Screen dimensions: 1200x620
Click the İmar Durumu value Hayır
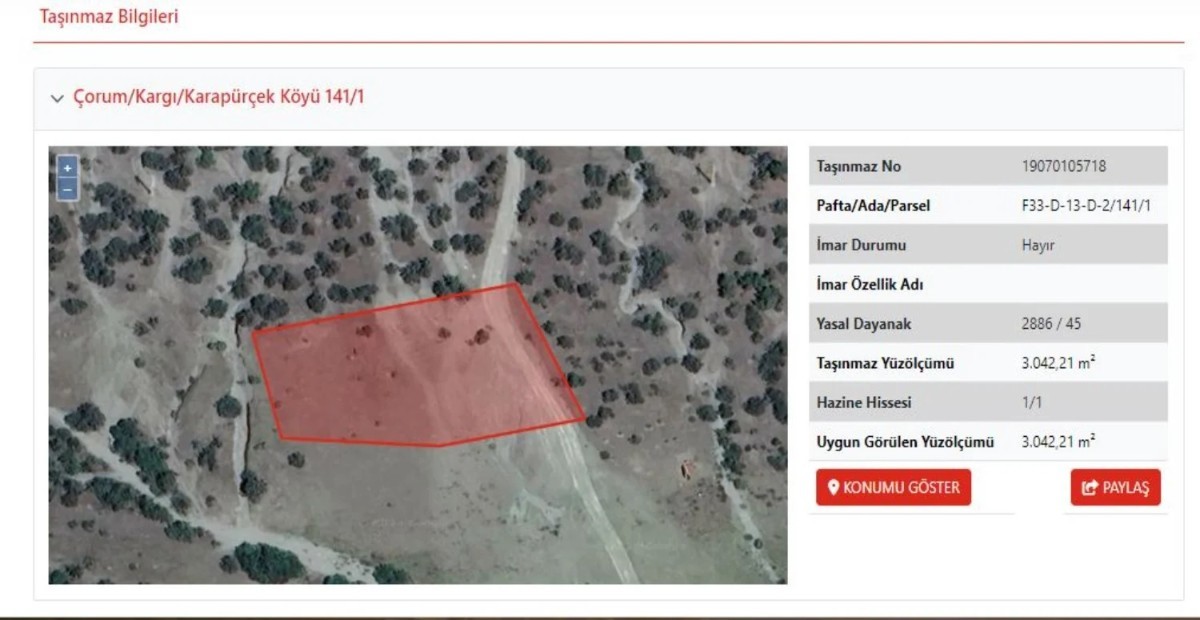tap(1038, 245)
